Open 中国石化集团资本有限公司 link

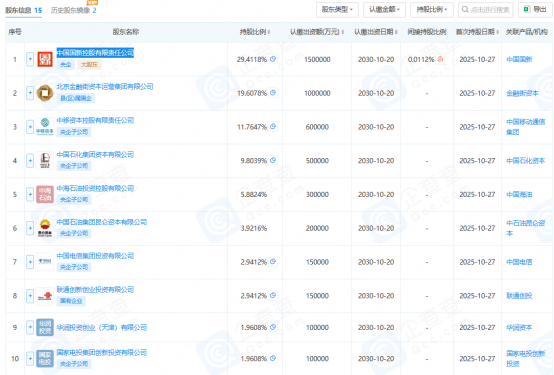[95, 154]
